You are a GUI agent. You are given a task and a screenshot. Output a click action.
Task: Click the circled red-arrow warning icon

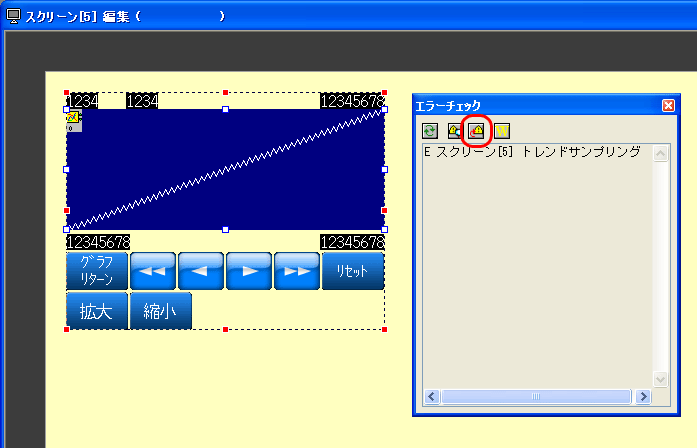point(477,130)
